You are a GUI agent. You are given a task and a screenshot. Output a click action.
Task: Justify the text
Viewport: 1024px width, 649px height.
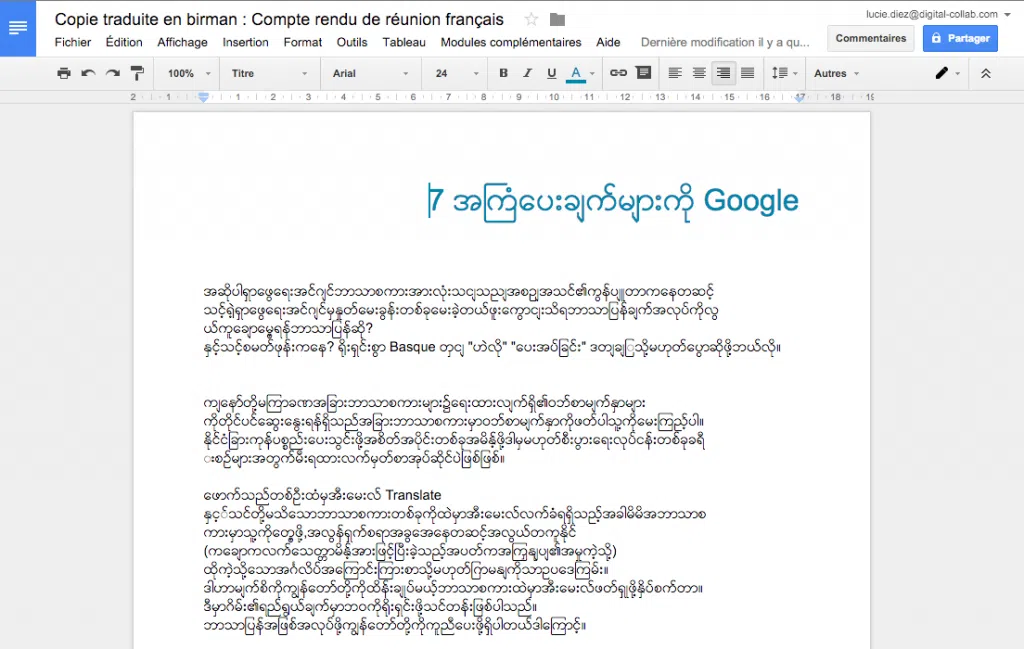click(x=748, y=73)
